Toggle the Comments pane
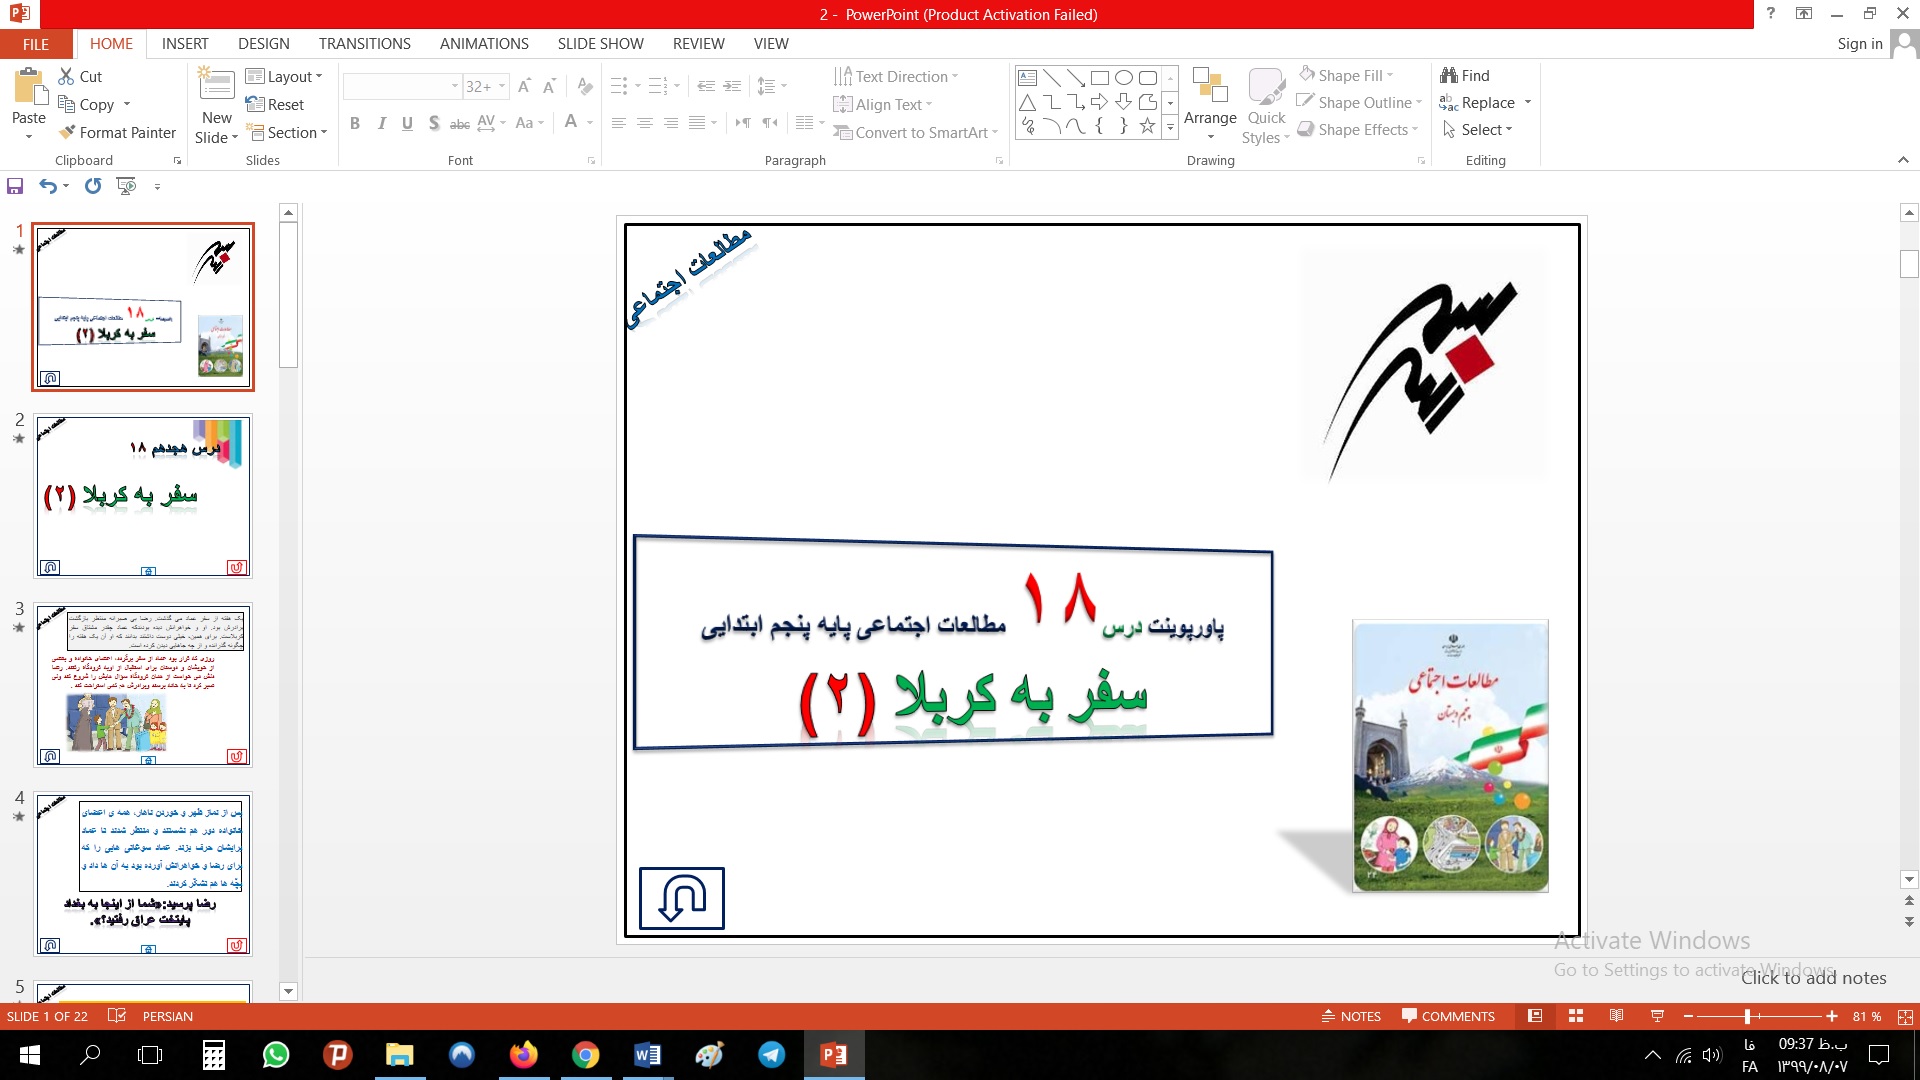The image size is (1920, 1080). coord(1448,1016)
